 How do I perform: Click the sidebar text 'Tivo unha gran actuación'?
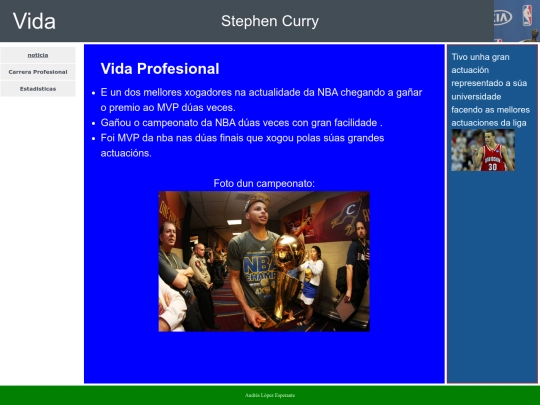coord(490,90)
